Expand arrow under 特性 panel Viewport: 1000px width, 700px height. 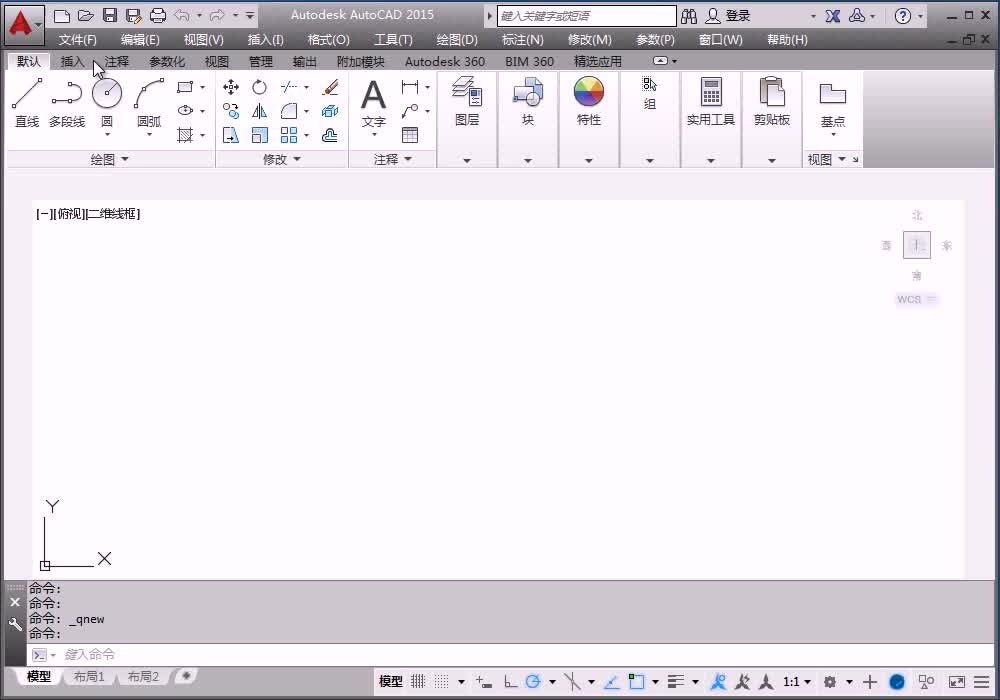coord(589,161)
